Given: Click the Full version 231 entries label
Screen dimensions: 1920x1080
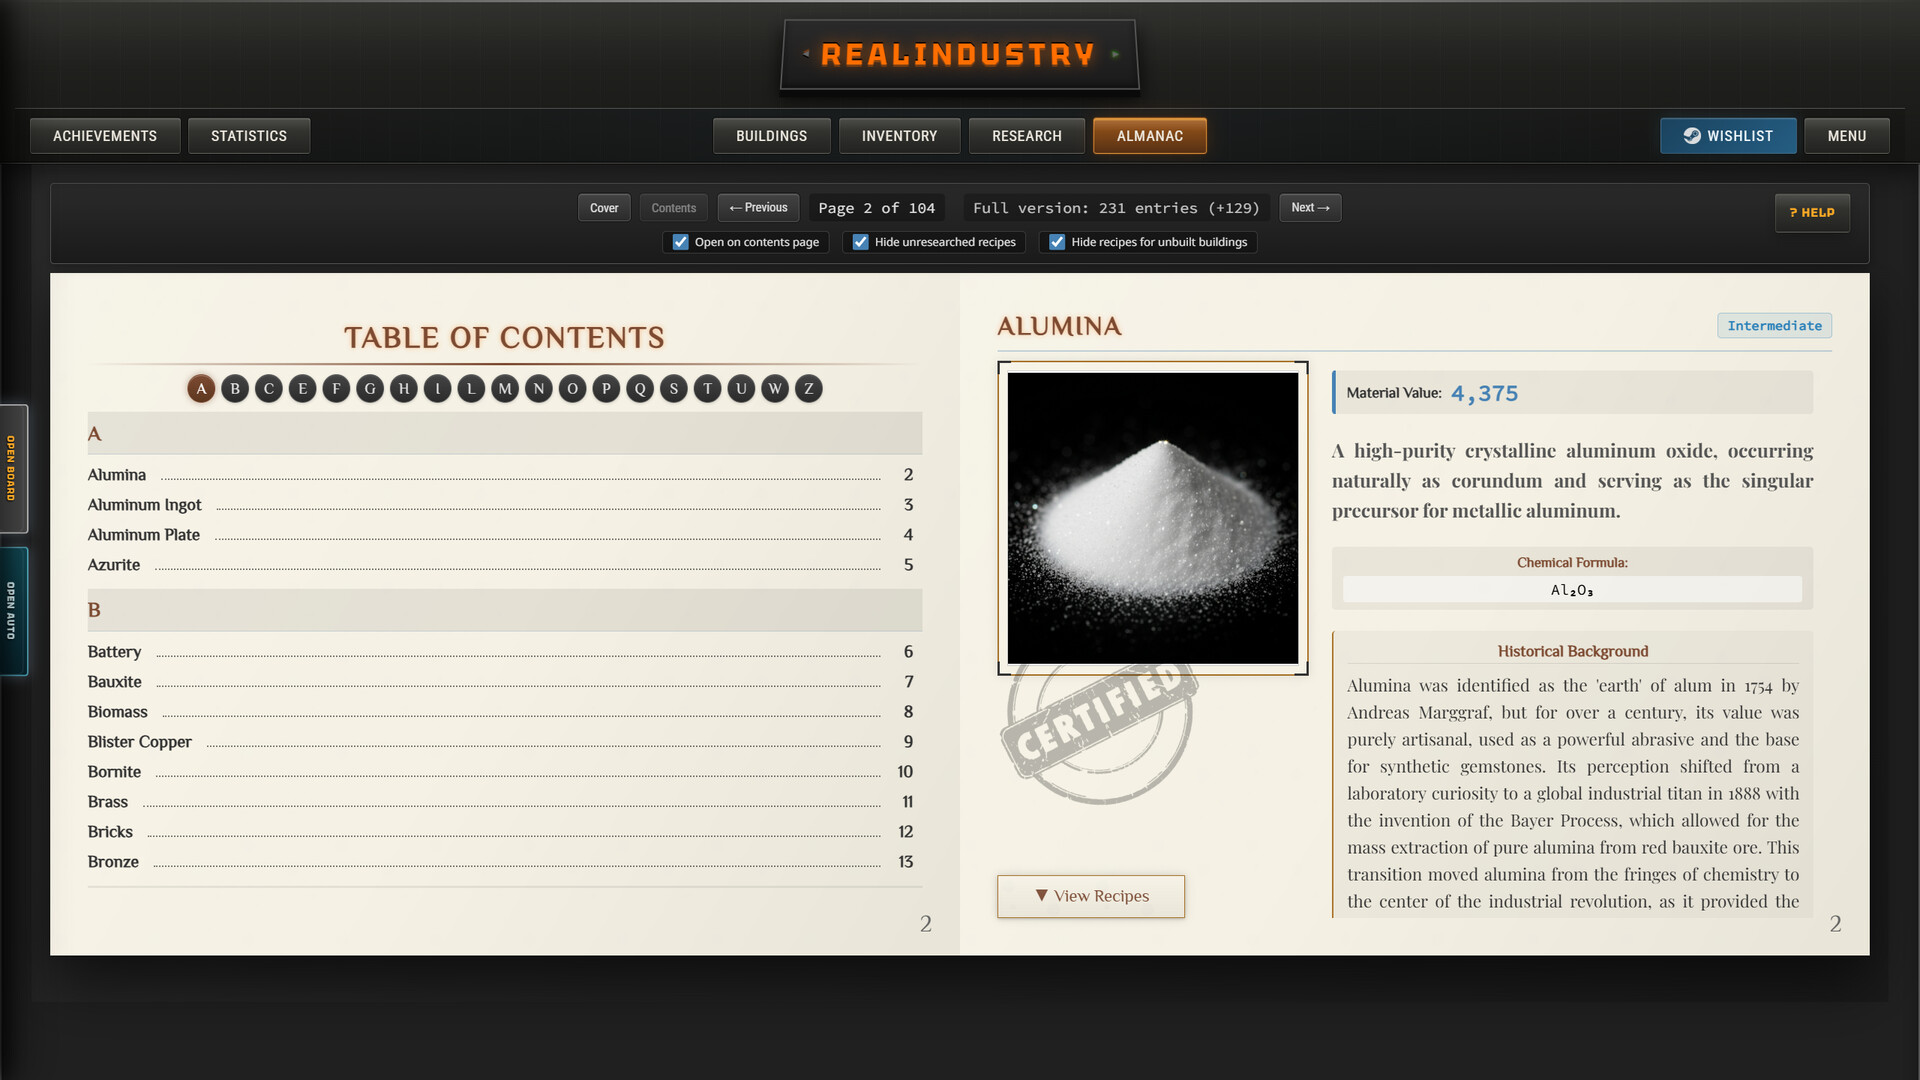Looking at the screenshot, I should click(x=1116, y=208).
